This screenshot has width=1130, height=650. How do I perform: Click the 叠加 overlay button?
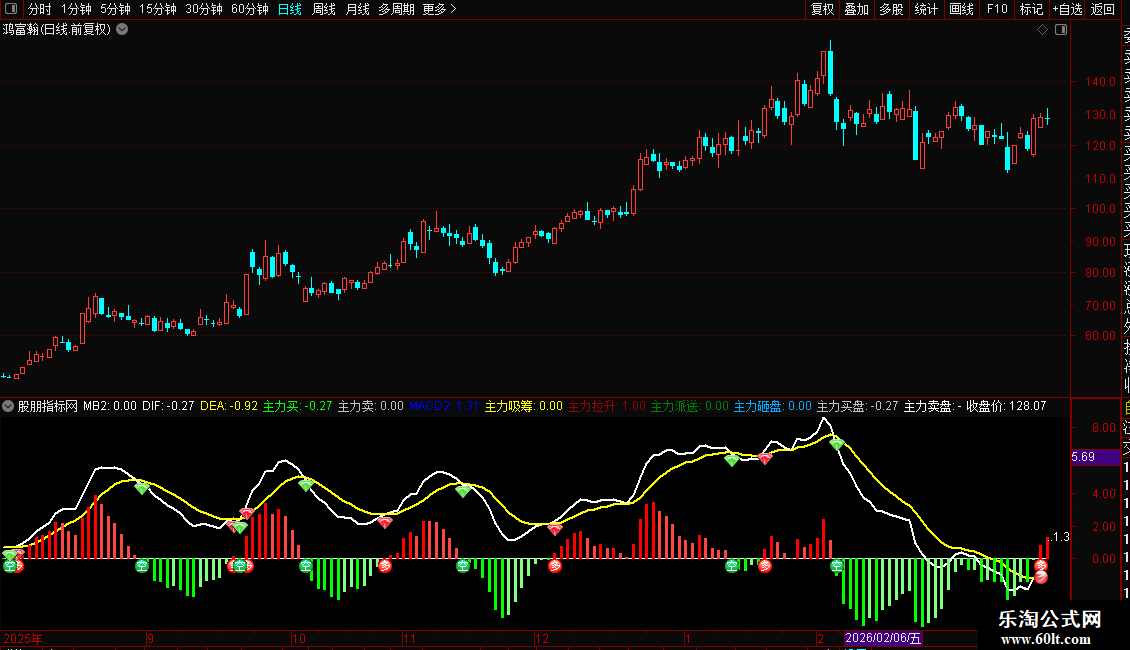pos(857,9)
